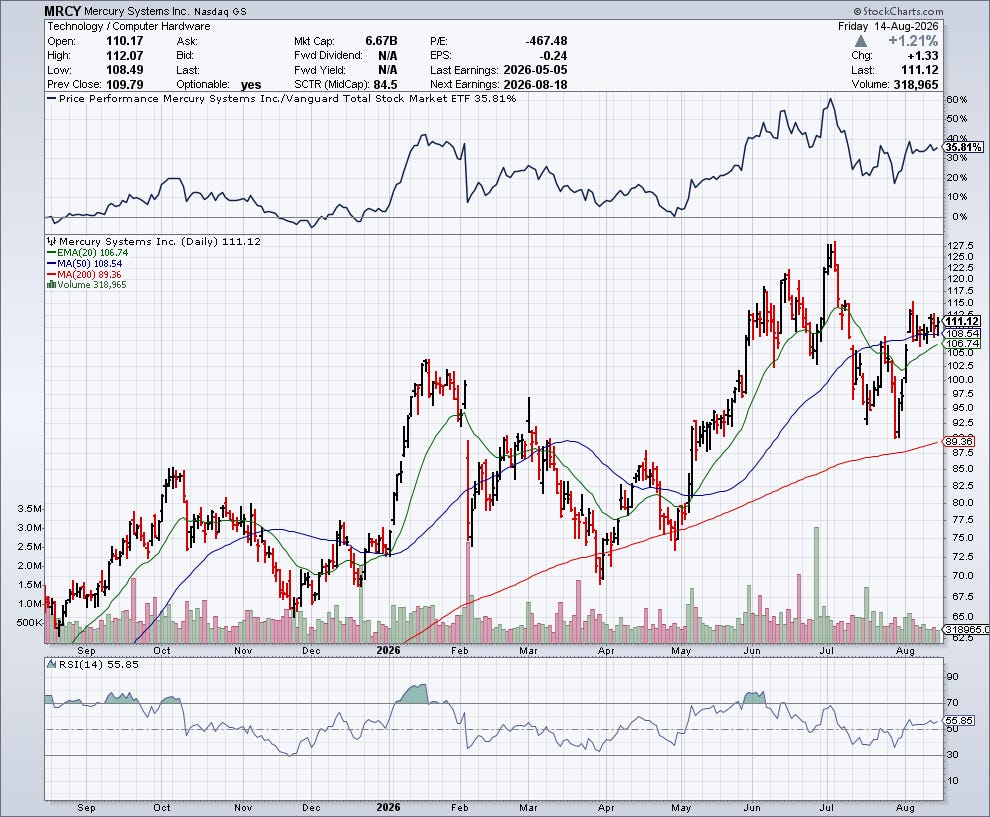The width and height of the screenshot is (990, 817).
Task: Click the Chg value +1.33
Action: coord(922,56)
